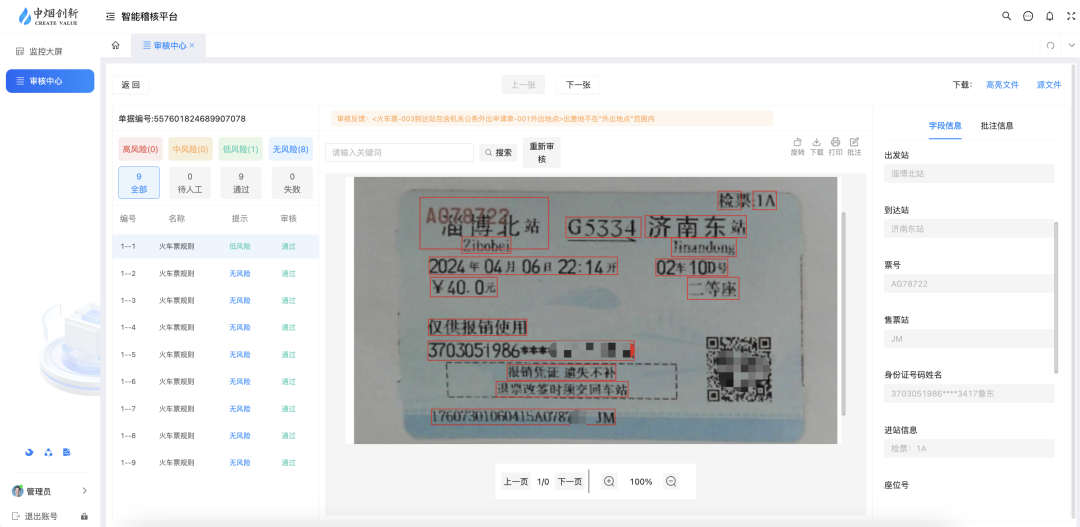
Task: Click the 进站信息 field
Action: (x=969, y=448)
